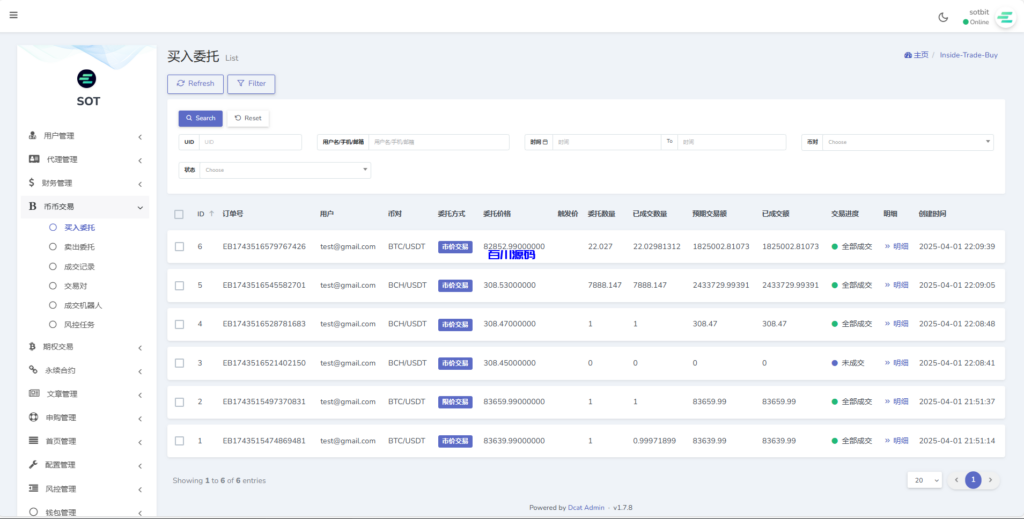1024x519 pixels.
Task: Click the 申购管理 lifebuoy icon
Action: click(x=33, y=417)
